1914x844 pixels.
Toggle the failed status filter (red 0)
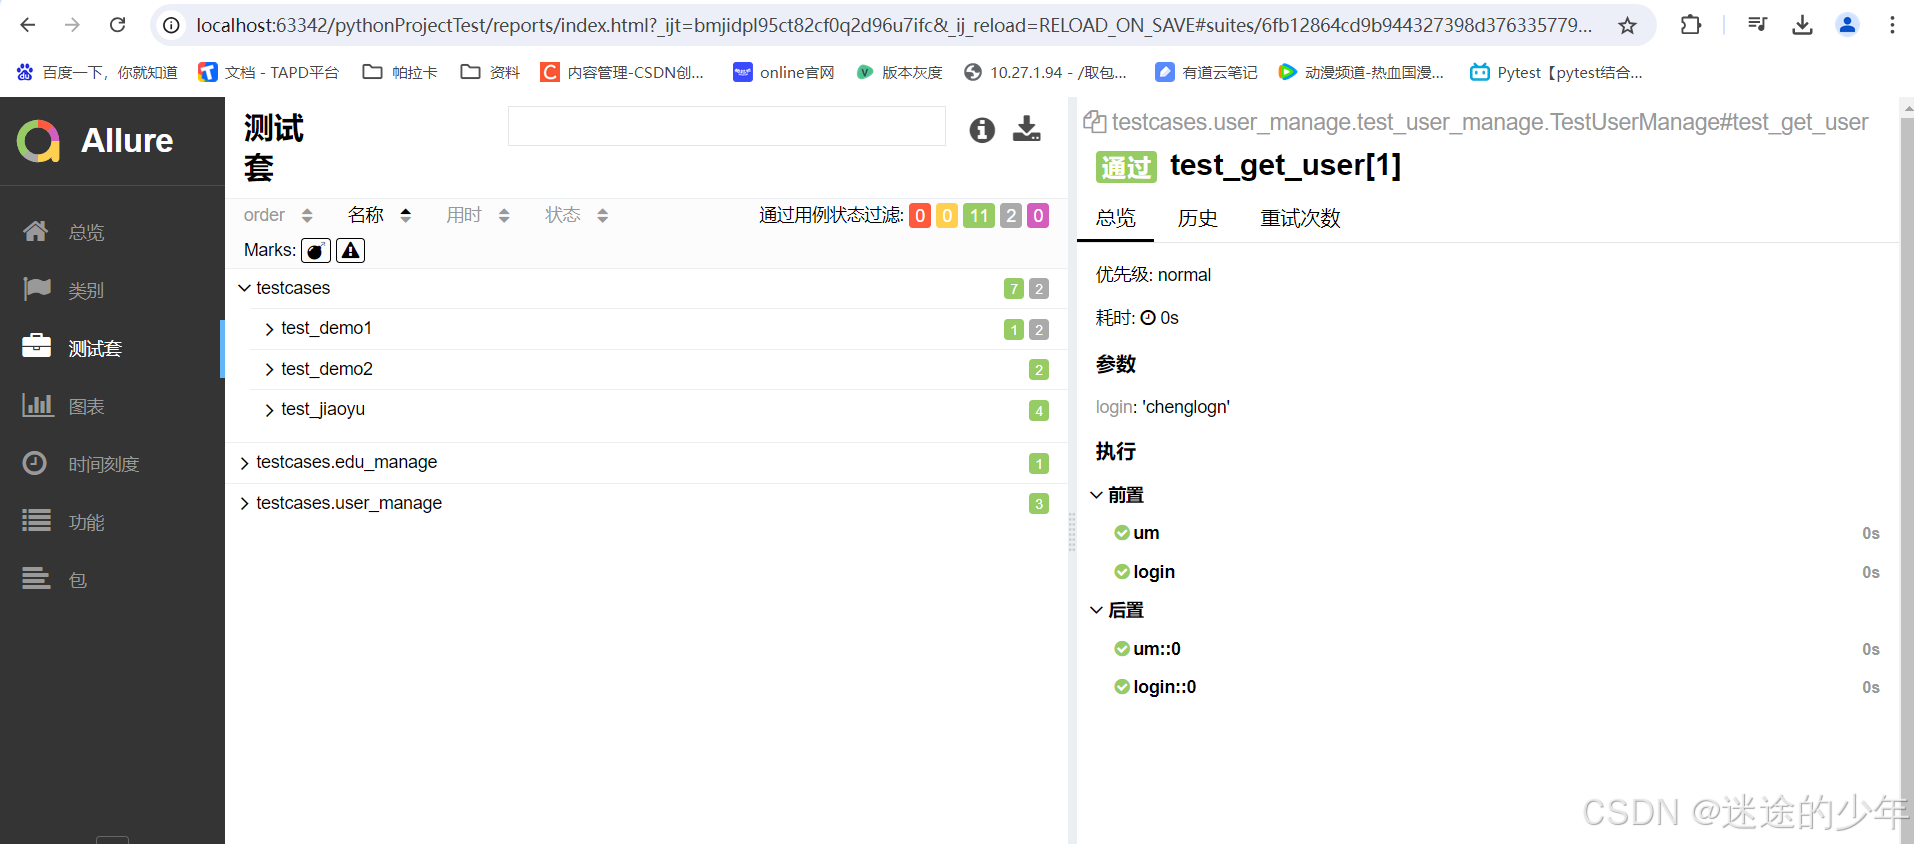click(920, 215)
